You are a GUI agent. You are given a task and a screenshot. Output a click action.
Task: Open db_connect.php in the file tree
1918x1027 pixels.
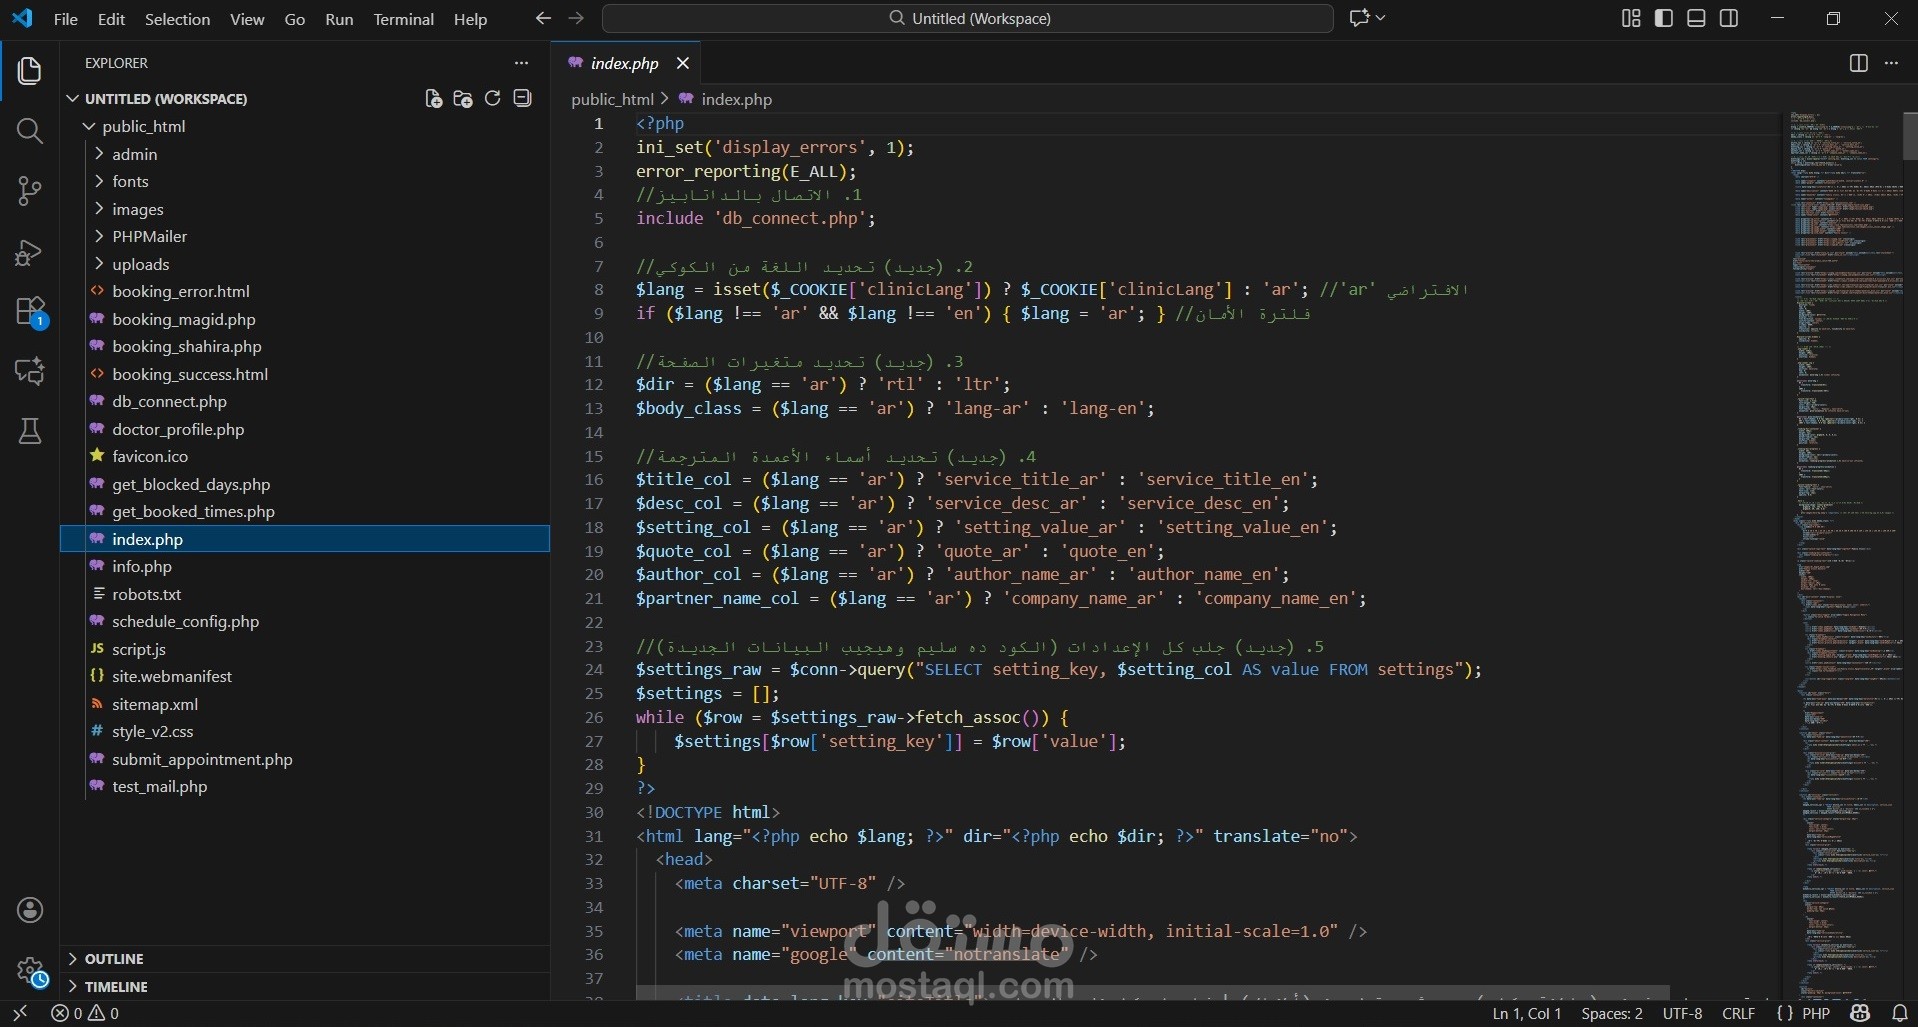(169, 401)
